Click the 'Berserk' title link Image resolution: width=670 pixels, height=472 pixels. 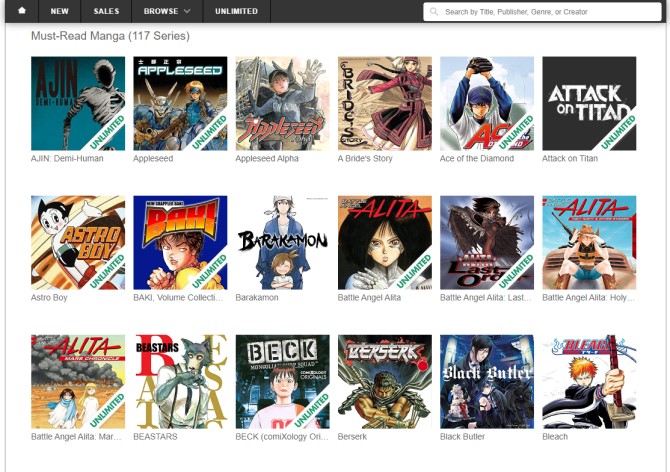352,437
